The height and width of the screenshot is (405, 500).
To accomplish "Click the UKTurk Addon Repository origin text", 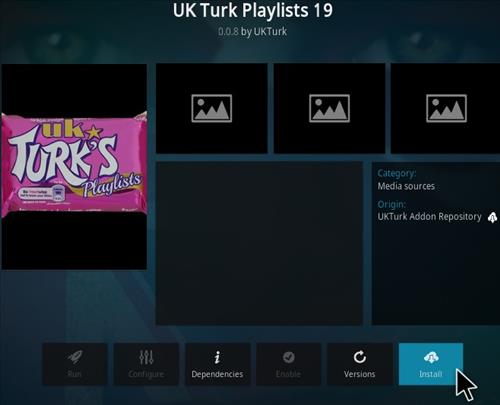I will pos(429,217).
